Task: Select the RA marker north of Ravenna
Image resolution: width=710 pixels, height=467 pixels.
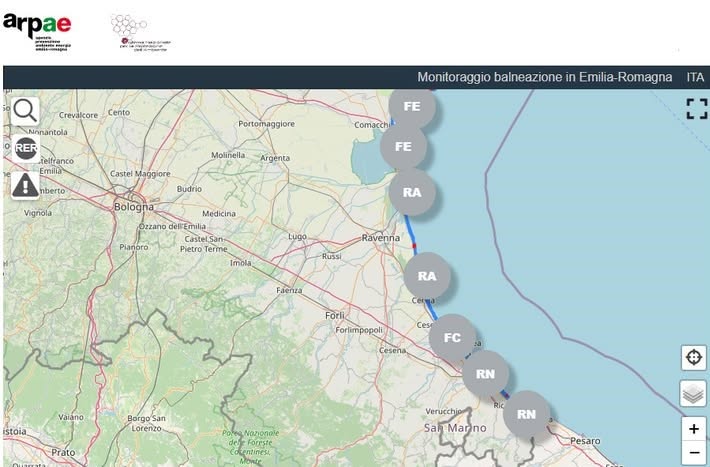Action: pos(412,192)
